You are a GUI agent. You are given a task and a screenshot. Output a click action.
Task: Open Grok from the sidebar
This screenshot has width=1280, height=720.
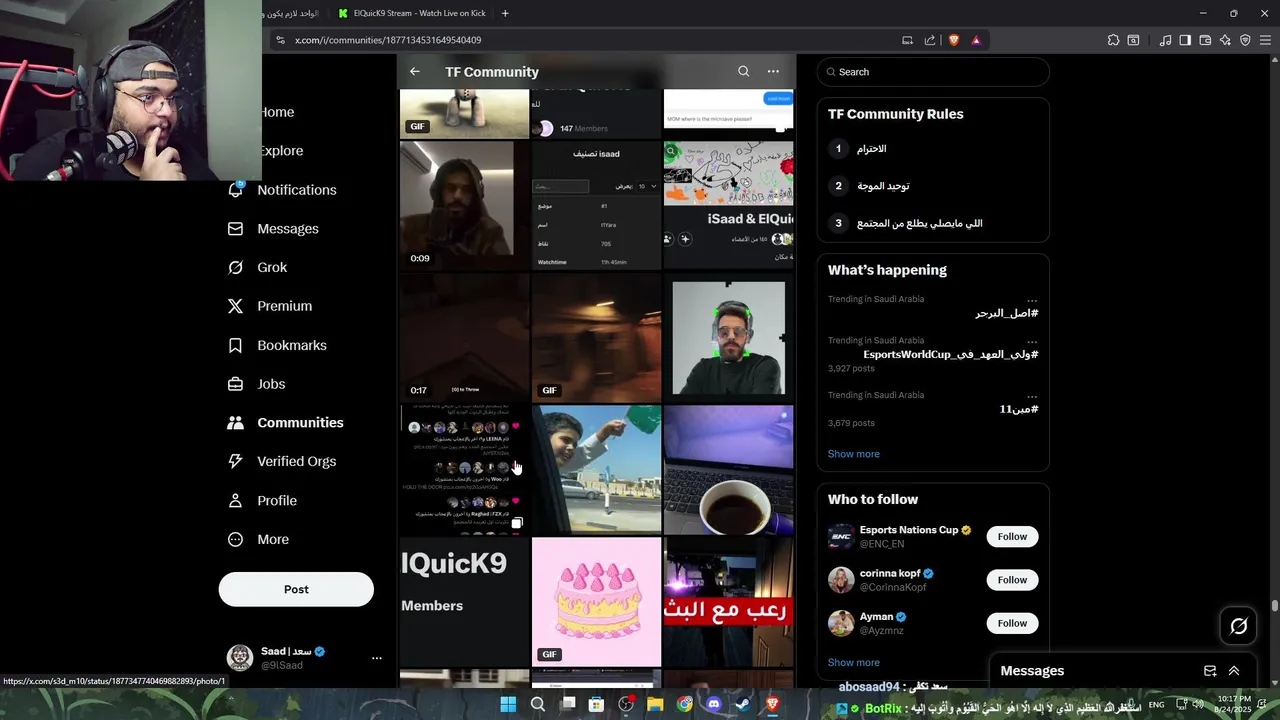(x=258, y=268)
